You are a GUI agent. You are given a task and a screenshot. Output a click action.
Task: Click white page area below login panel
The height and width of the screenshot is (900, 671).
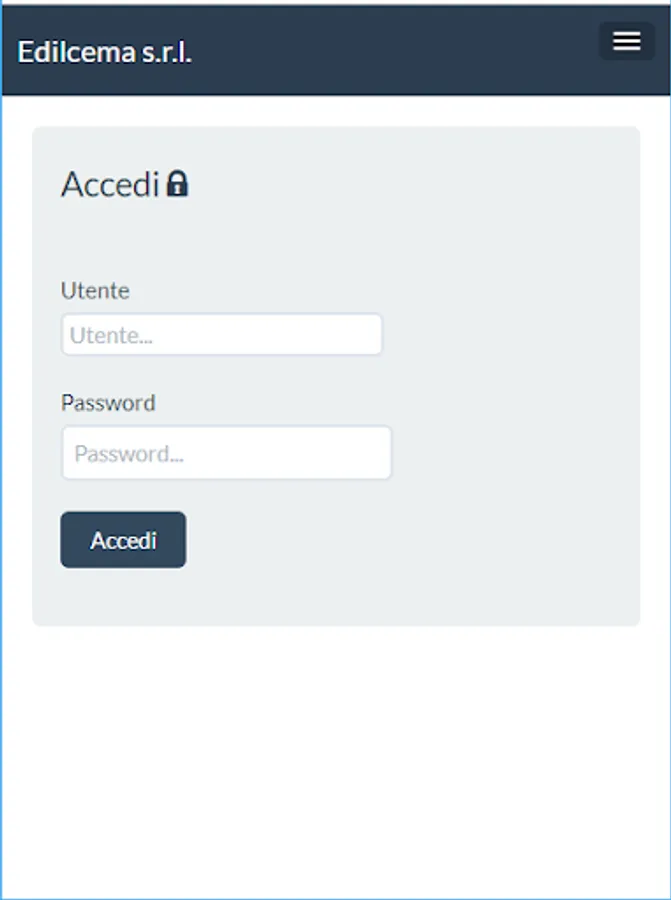(335, 758)
